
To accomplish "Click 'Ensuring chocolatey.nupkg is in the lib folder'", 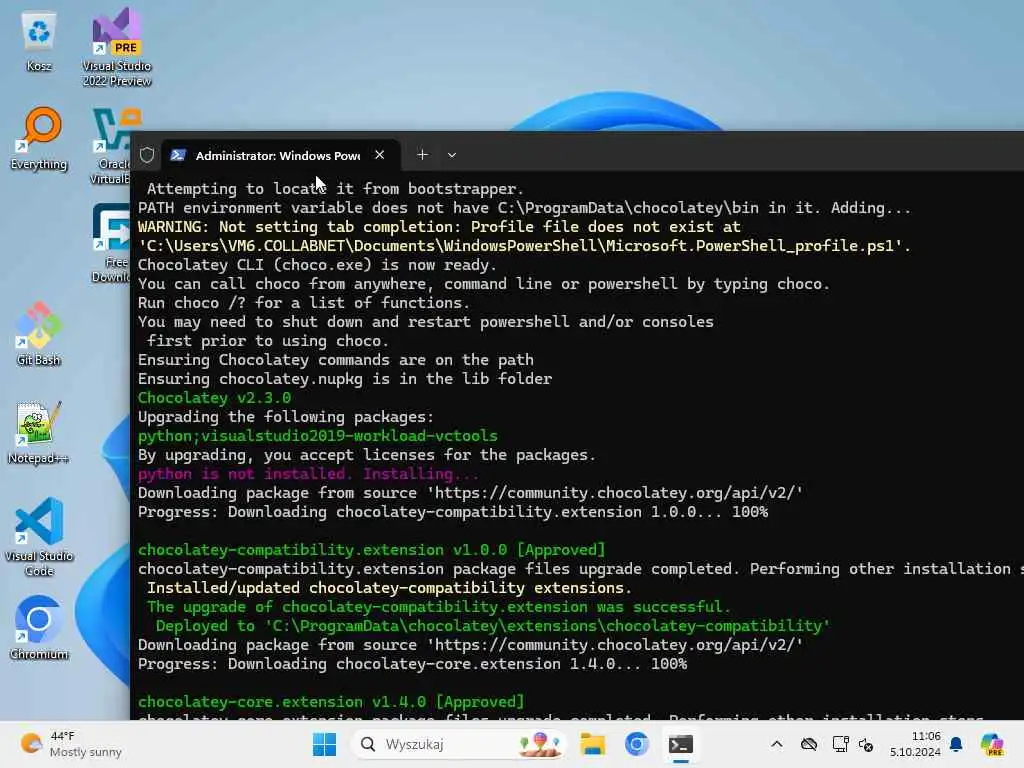I will click(x=344, y=379).
